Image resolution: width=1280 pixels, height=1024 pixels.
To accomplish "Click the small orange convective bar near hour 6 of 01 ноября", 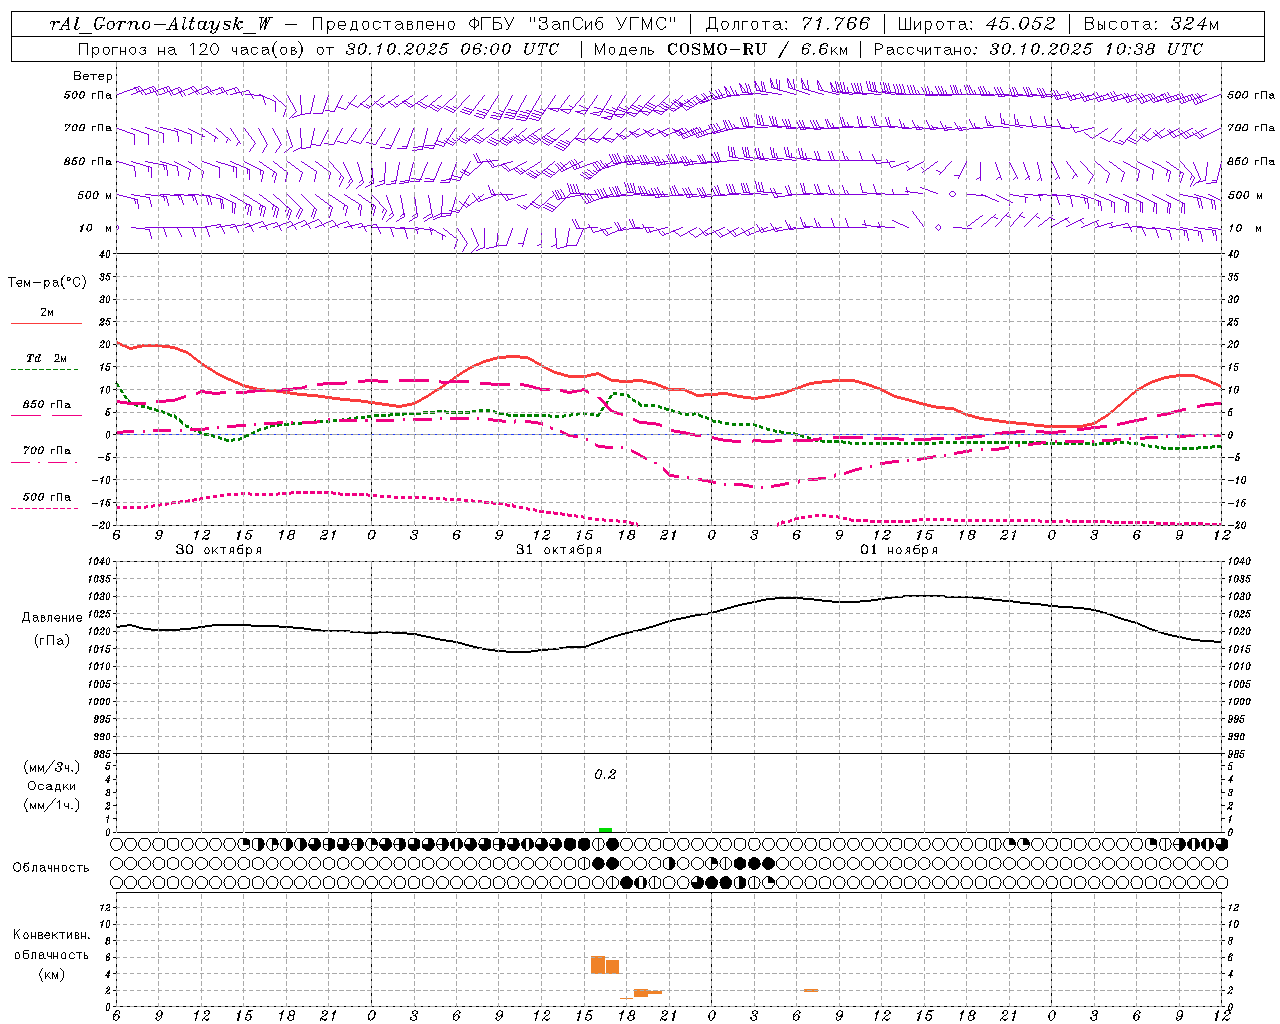I will tap(811, 990).
